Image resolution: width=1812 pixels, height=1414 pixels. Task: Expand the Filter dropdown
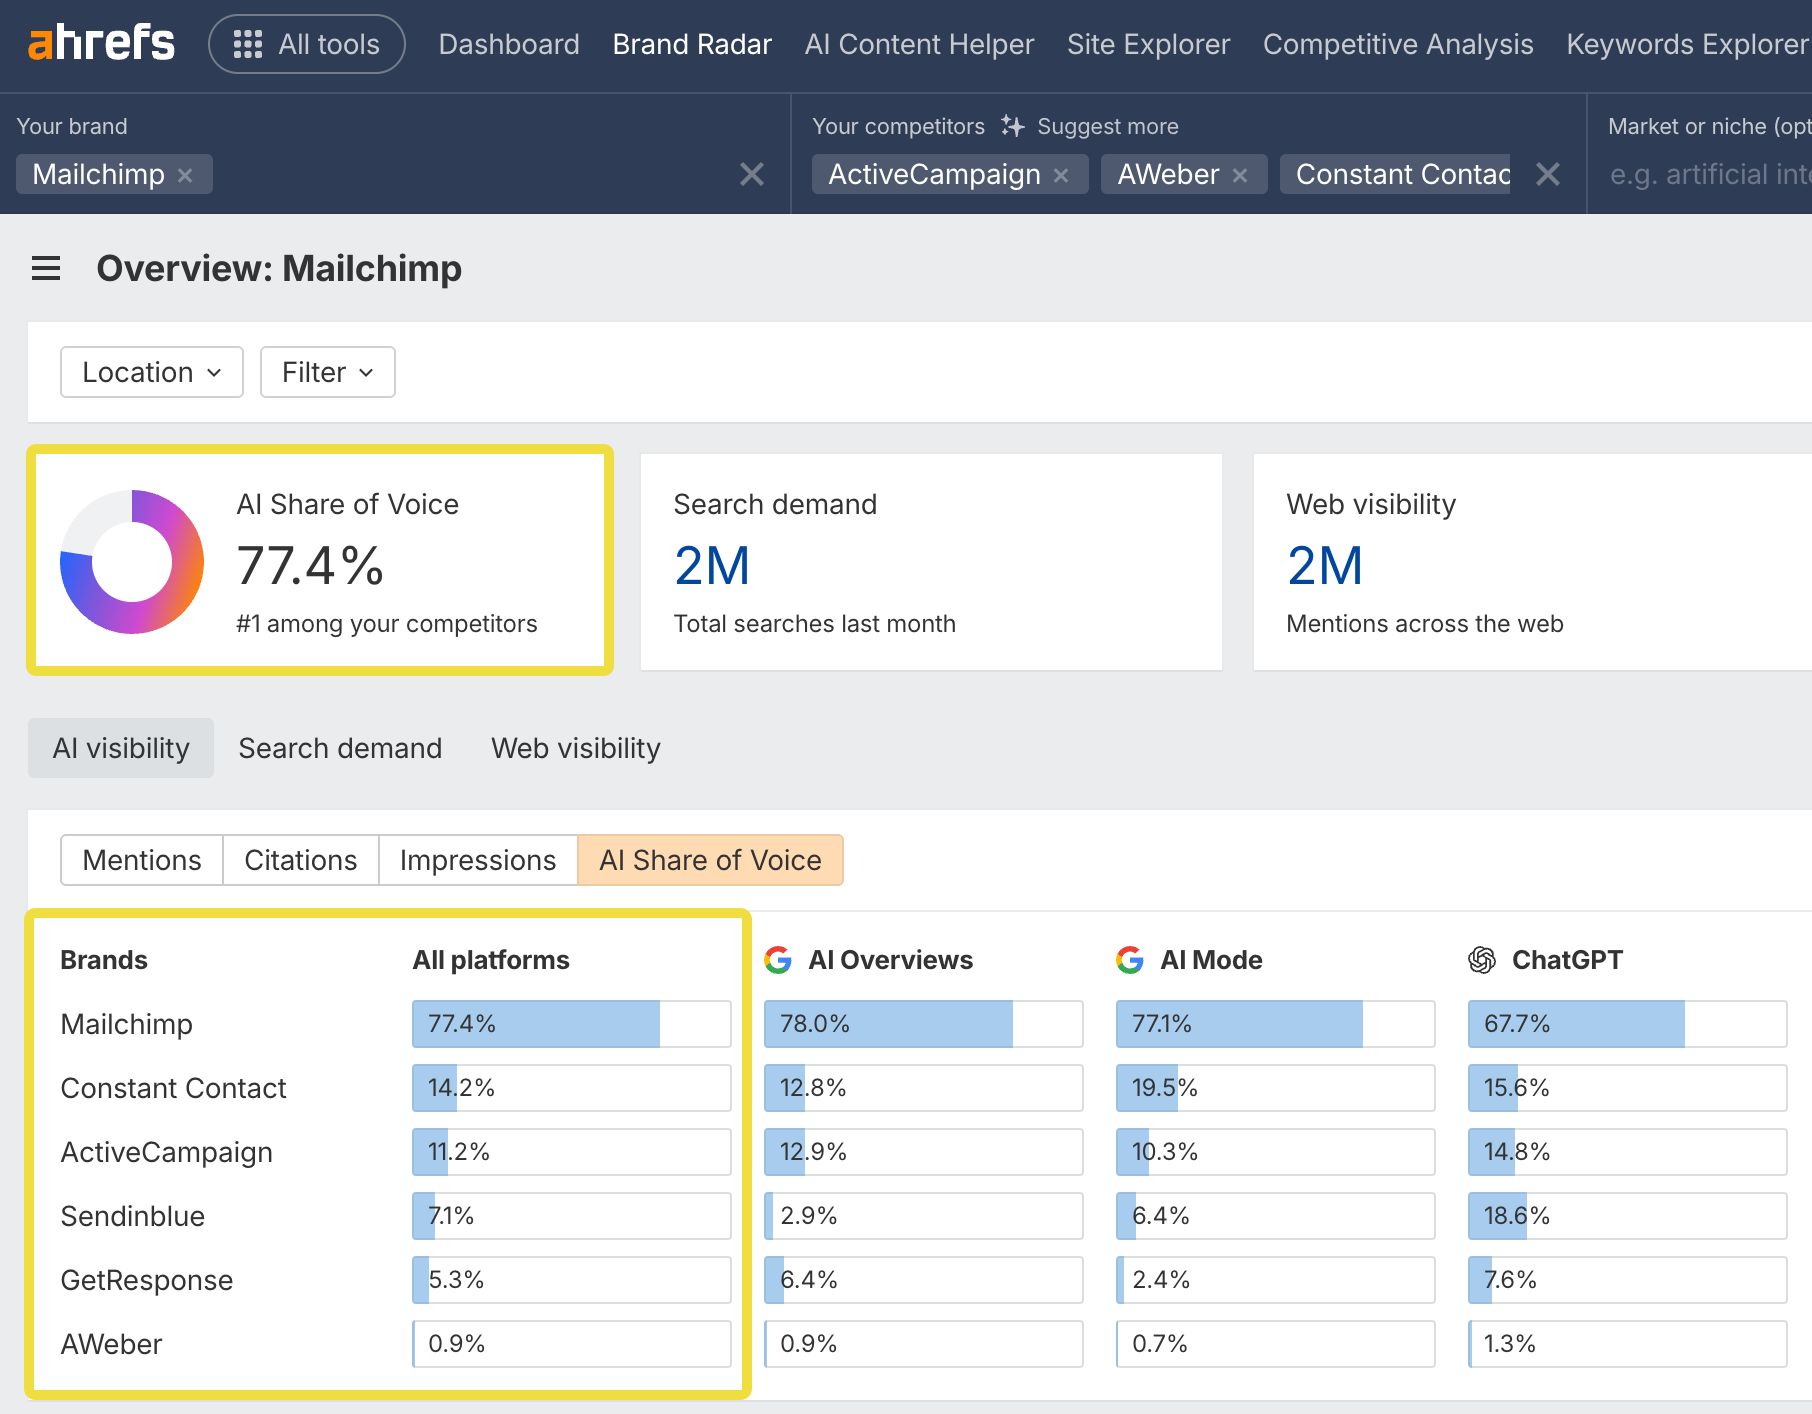pyautogui.click(x=327, y=372)
